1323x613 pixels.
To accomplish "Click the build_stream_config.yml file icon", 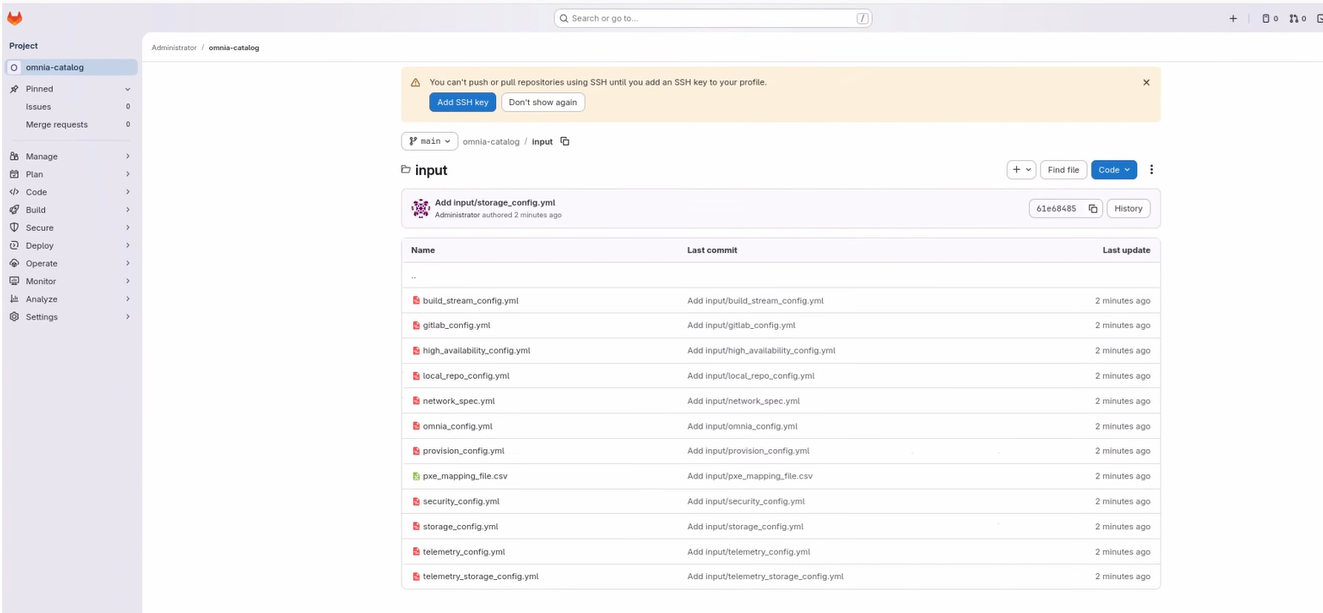I will (x=416, y=300).
